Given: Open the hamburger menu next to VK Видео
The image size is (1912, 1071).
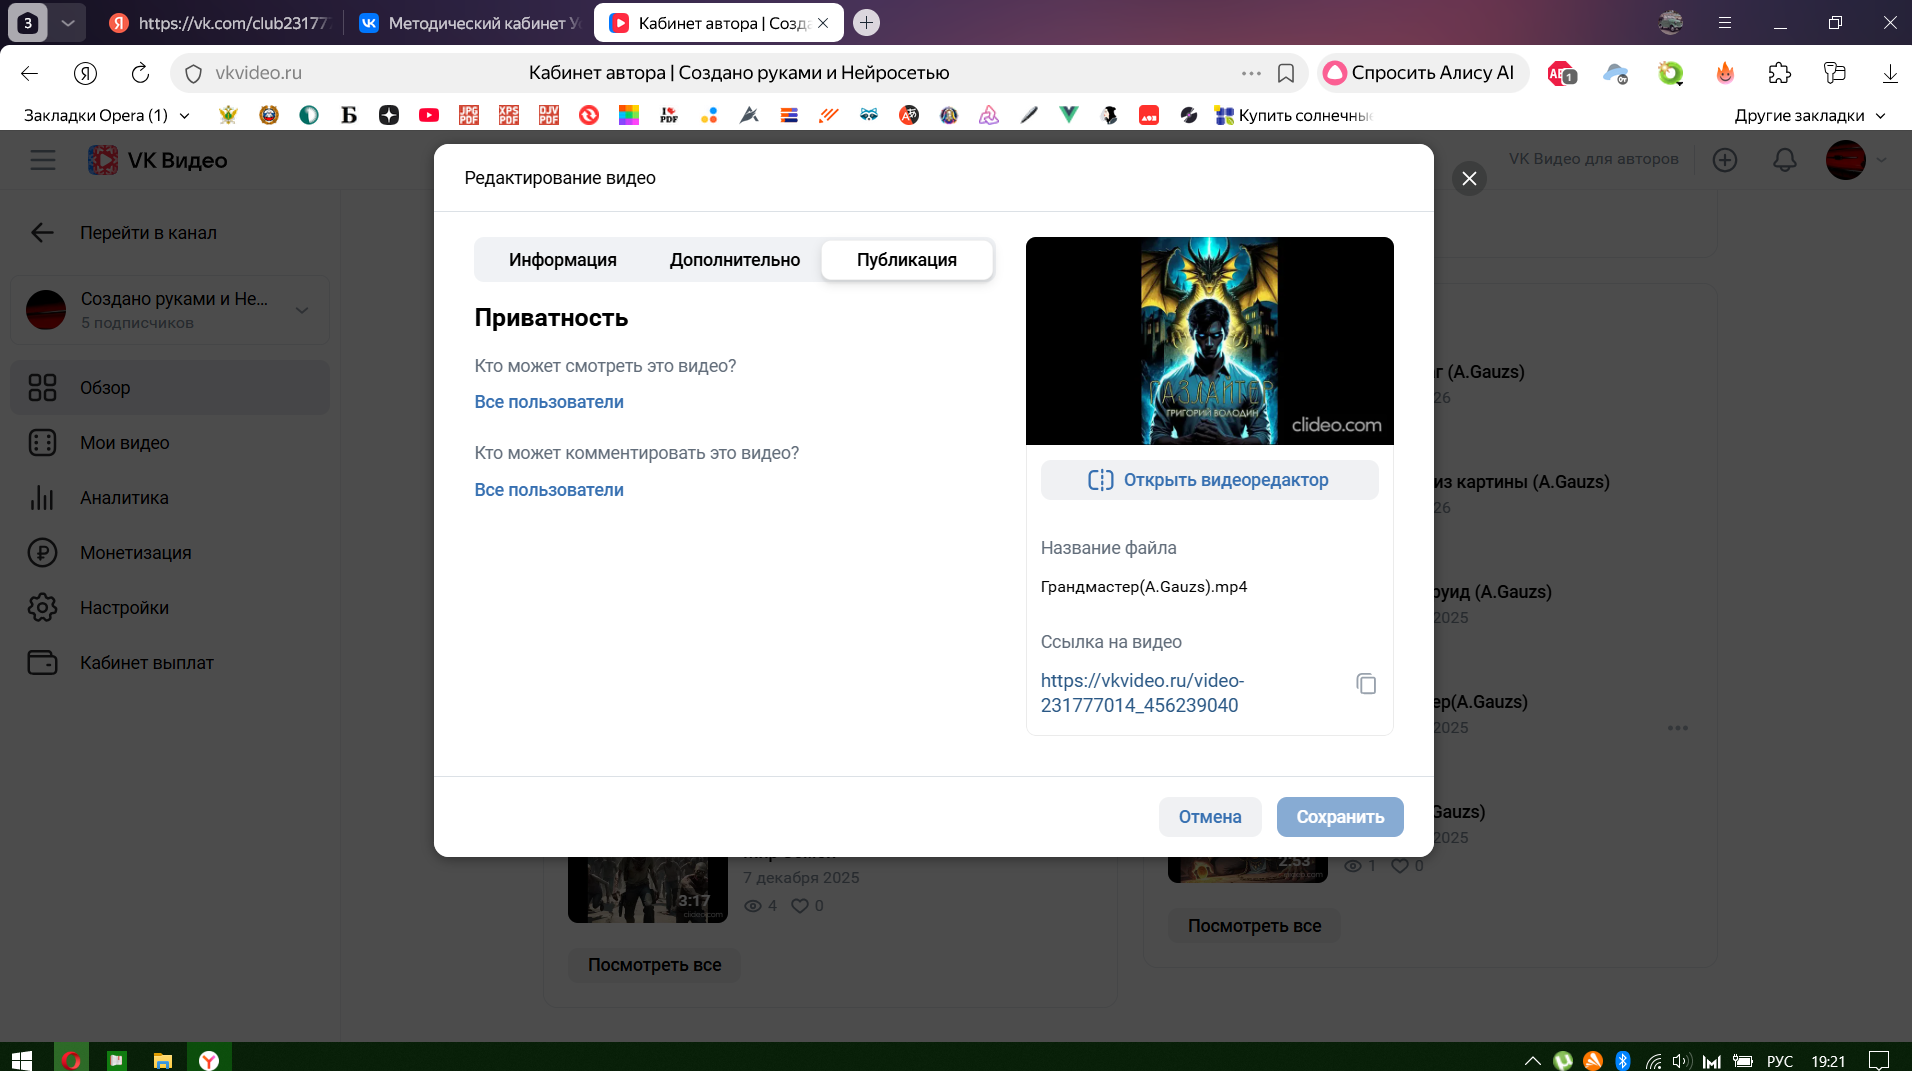Looking at the screenshot, I should 43,160.
